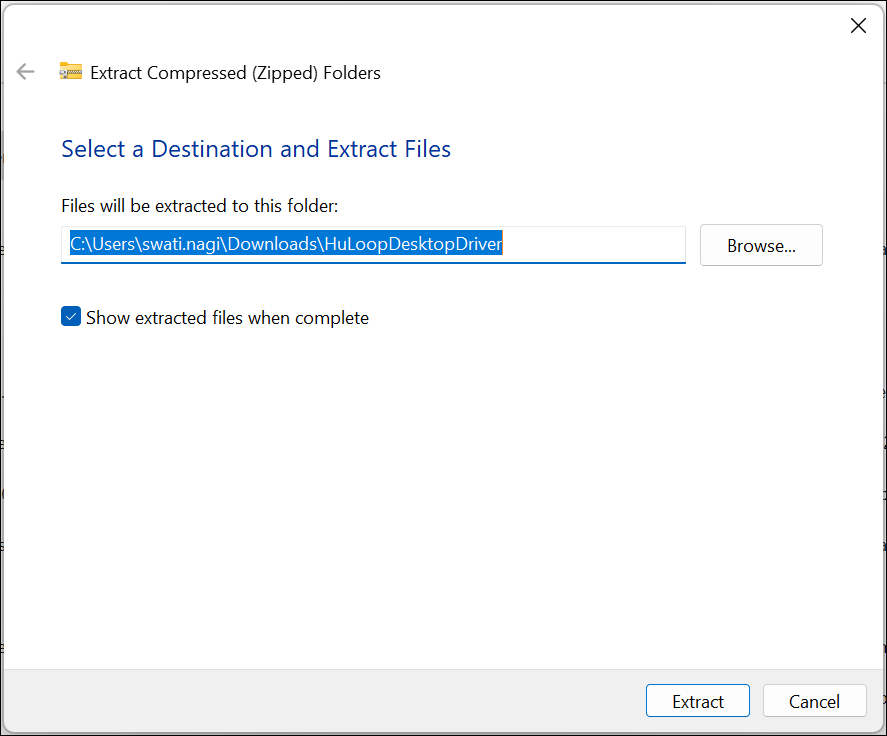The width and height of the screenshot is (887, 736).
Task: Click 'C:\Users' at the start of the path
Action: (x=102, y=245)
